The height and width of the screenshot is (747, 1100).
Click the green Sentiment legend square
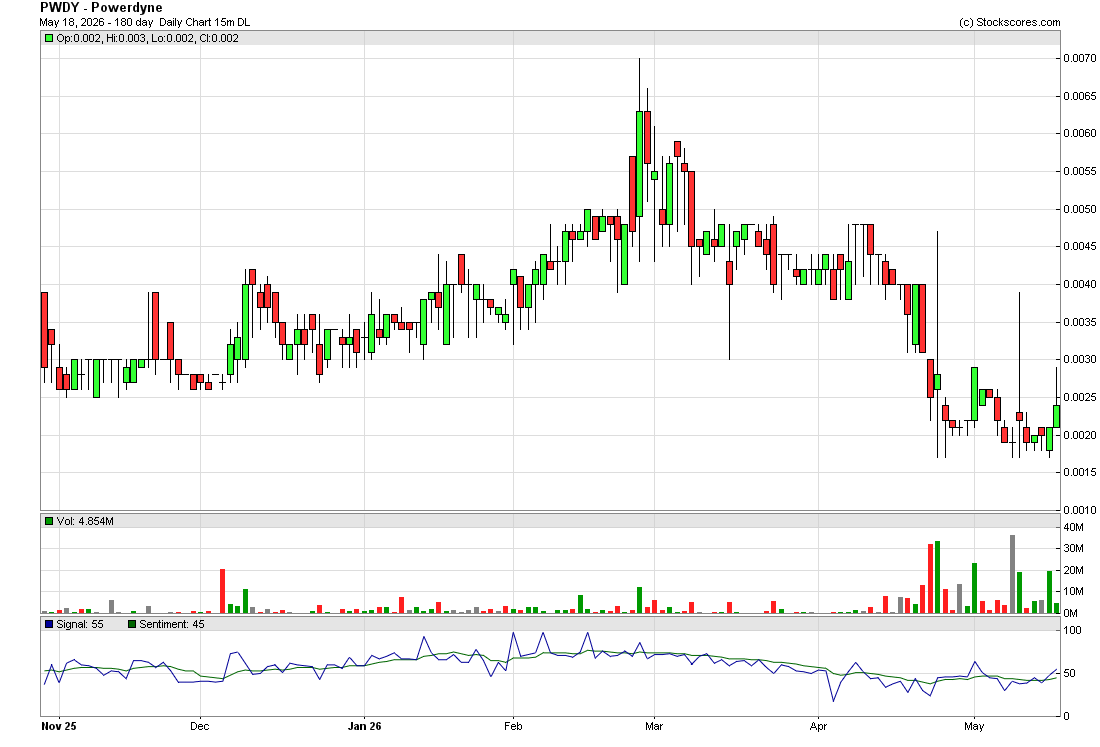tap(132, 624)
